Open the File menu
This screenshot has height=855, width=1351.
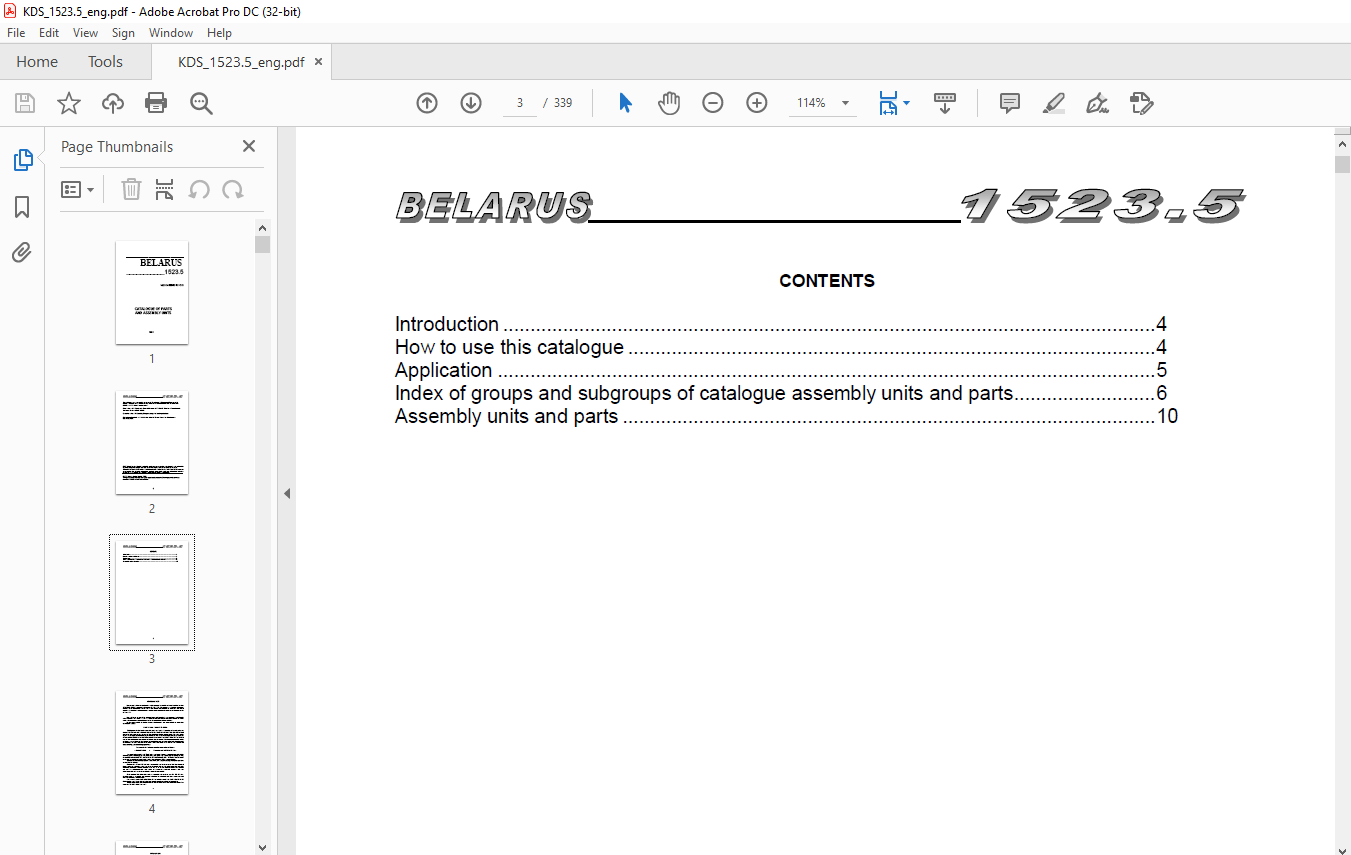pos(16,33)
